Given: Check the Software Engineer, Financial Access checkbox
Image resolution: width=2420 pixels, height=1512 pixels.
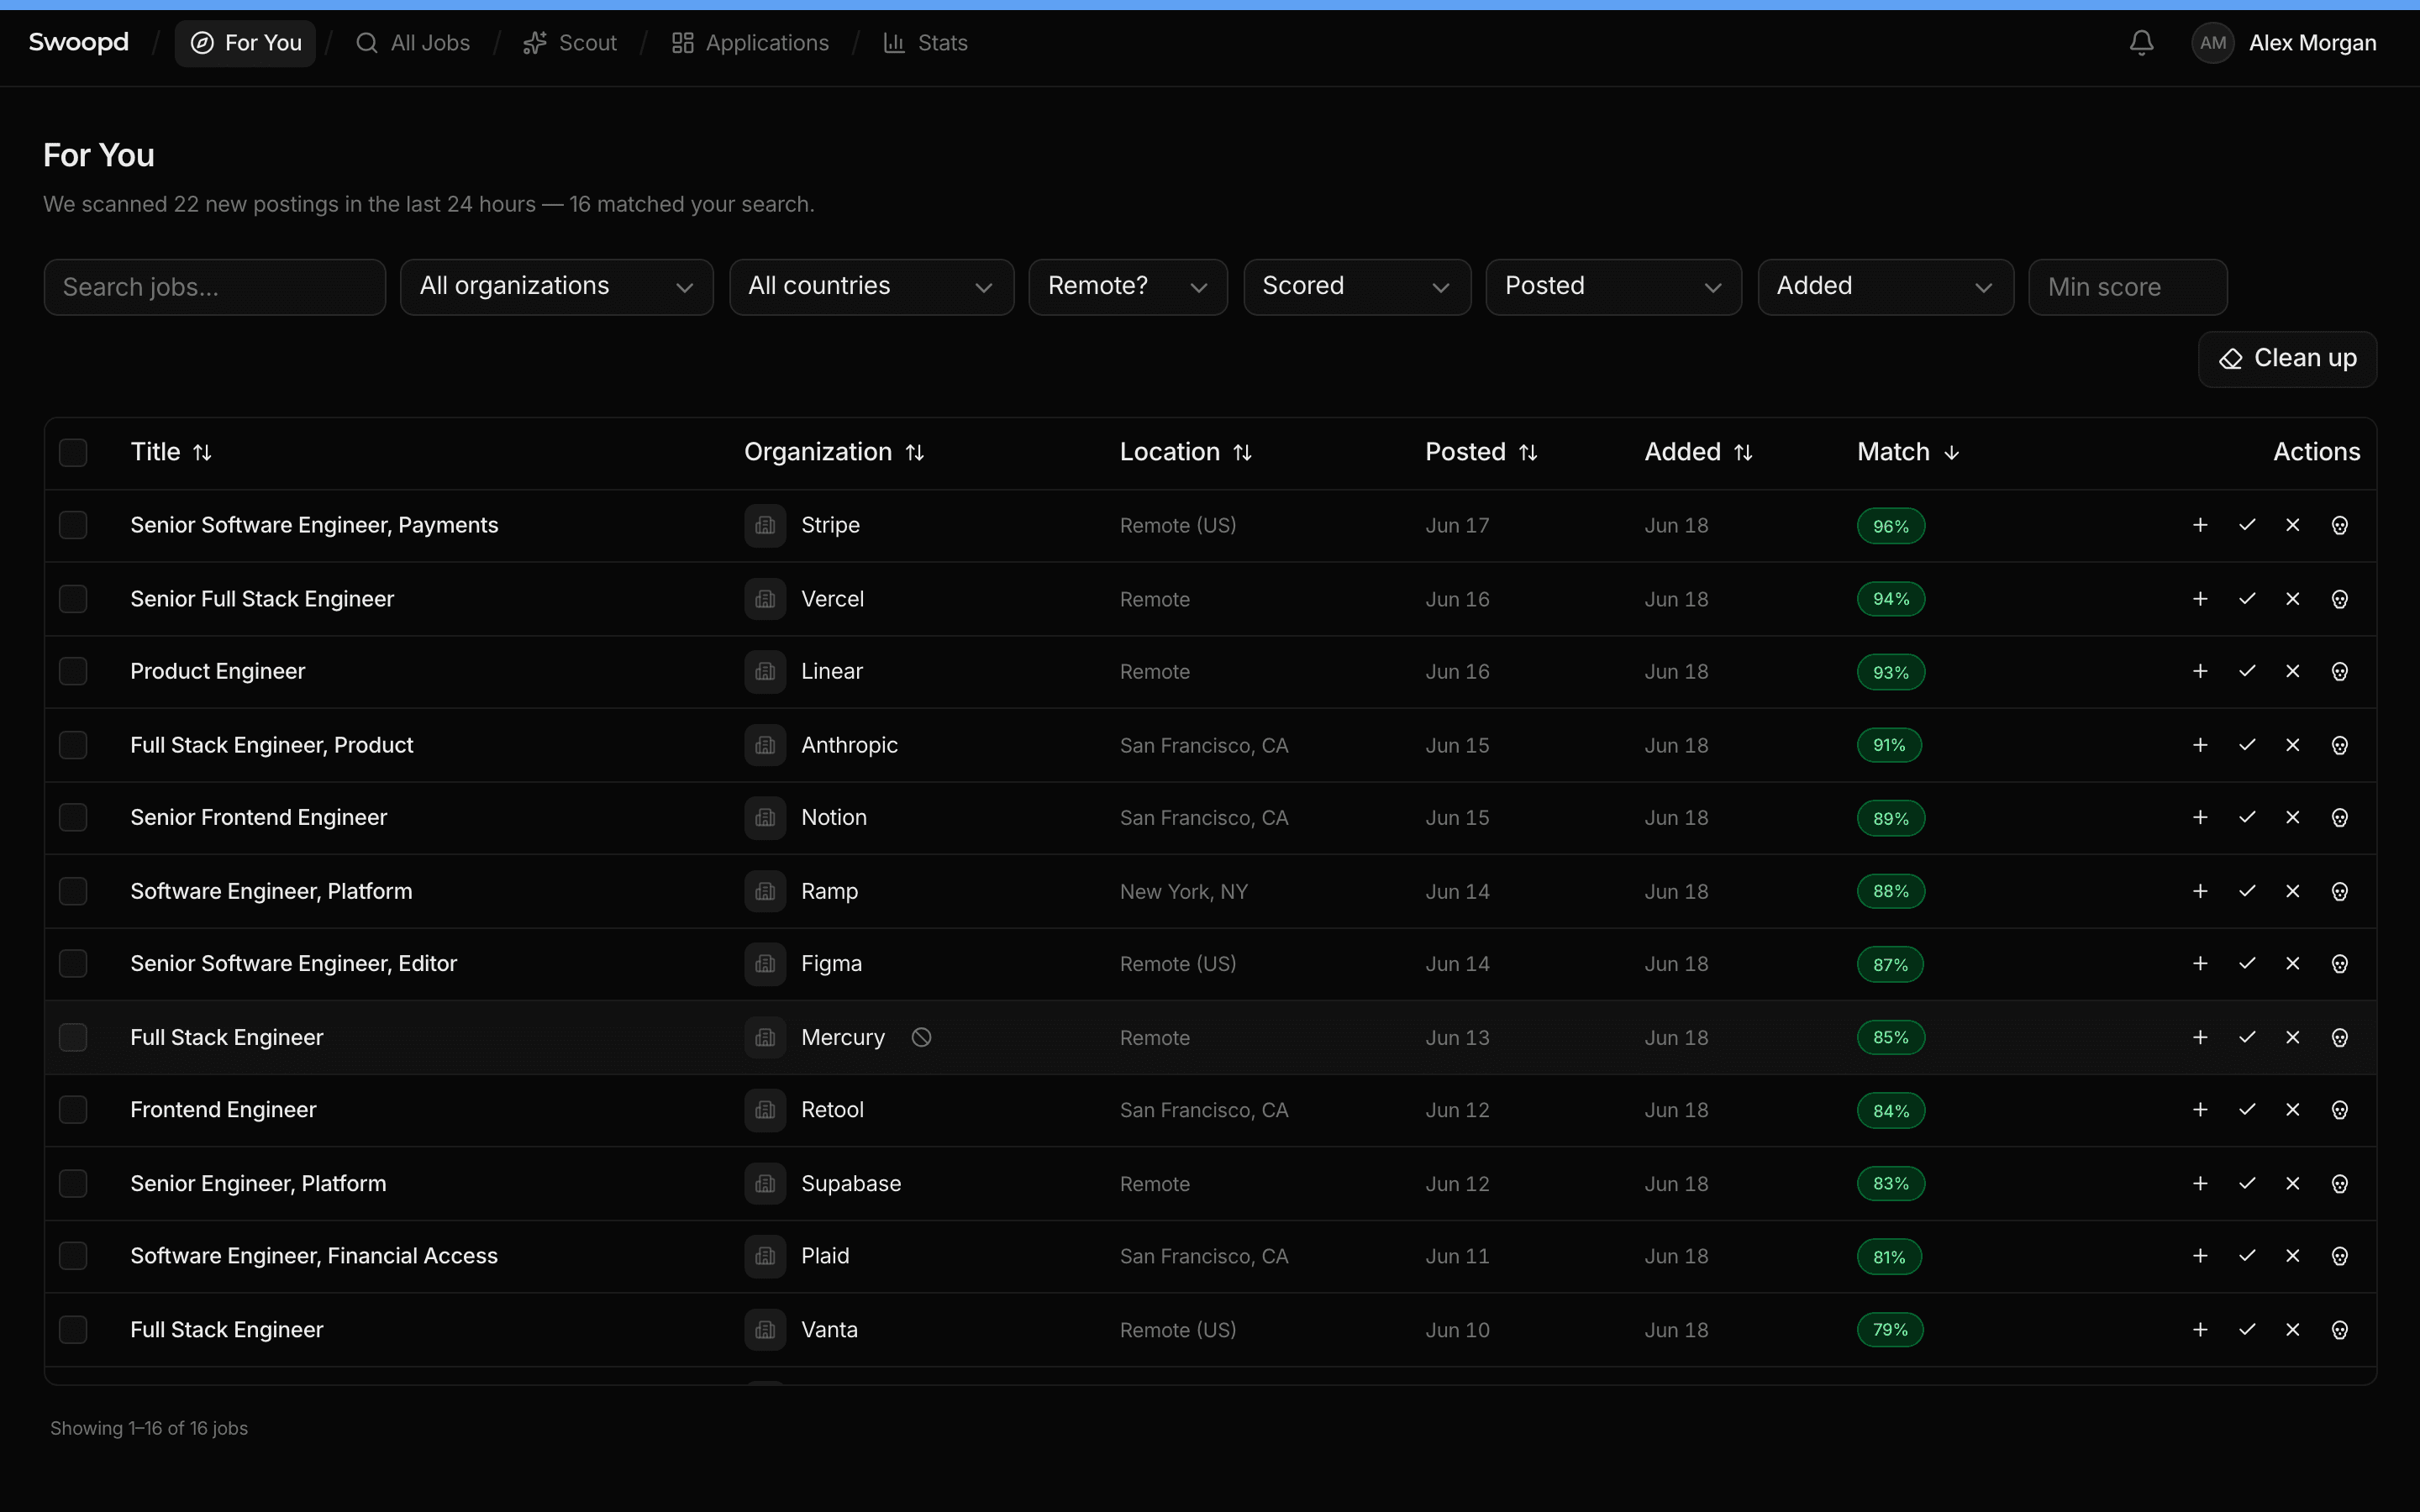Looking at the screenshot, I should (x=73, y=1255).
